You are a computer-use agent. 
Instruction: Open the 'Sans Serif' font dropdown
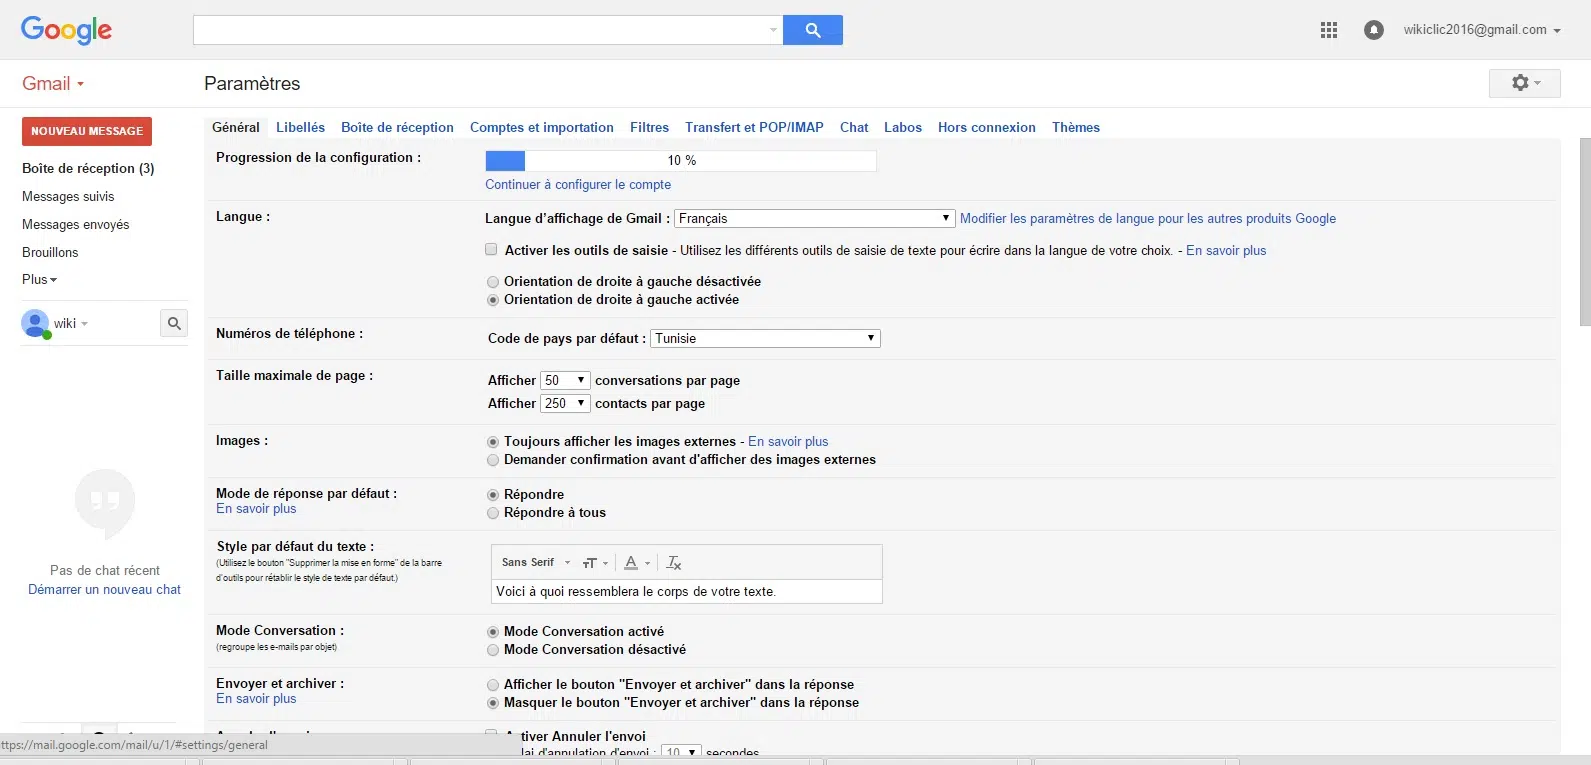536,563
